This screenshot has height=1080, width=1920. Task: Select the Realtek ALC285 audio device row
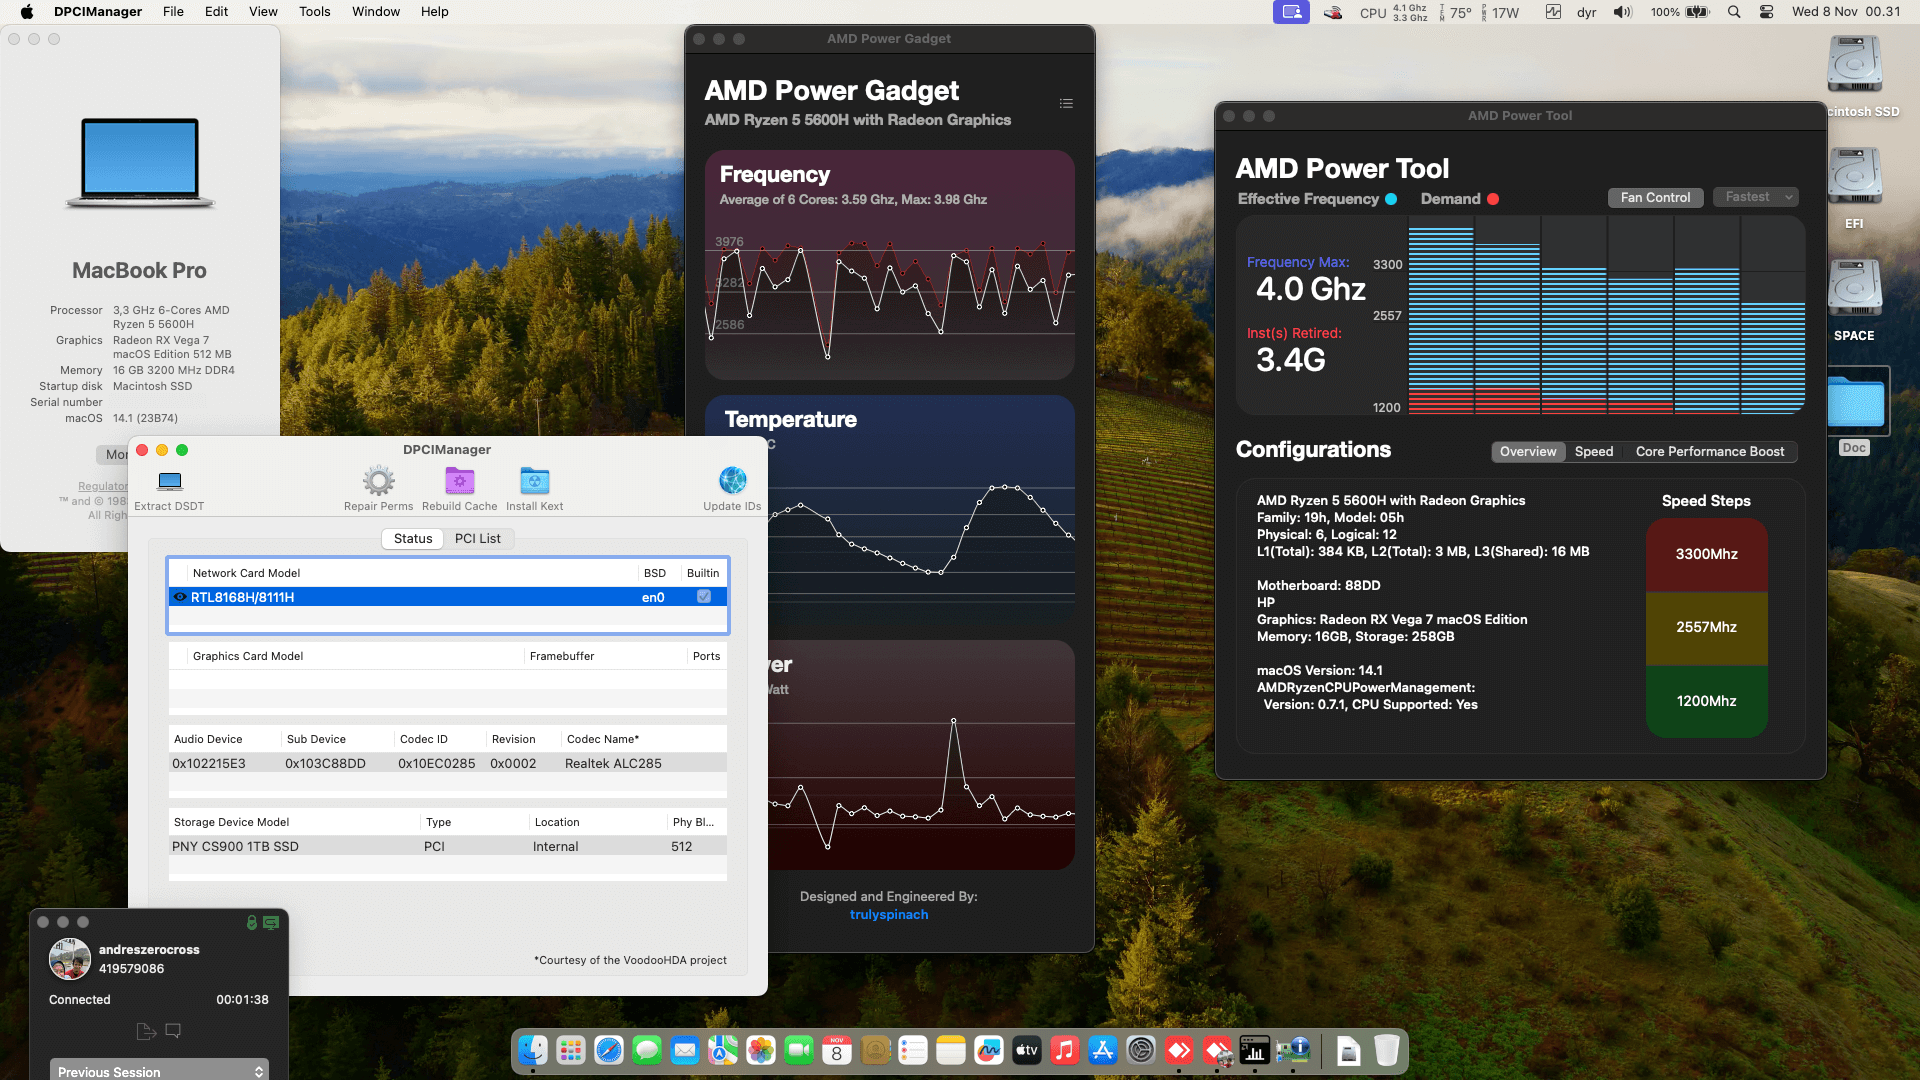[448, 763]
